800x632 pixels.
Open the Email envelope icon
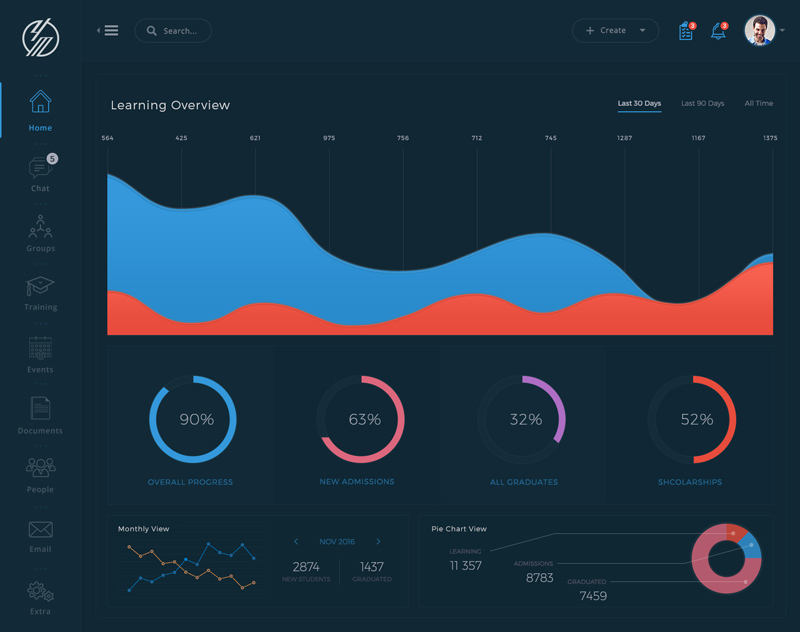(x=40, y=529)
